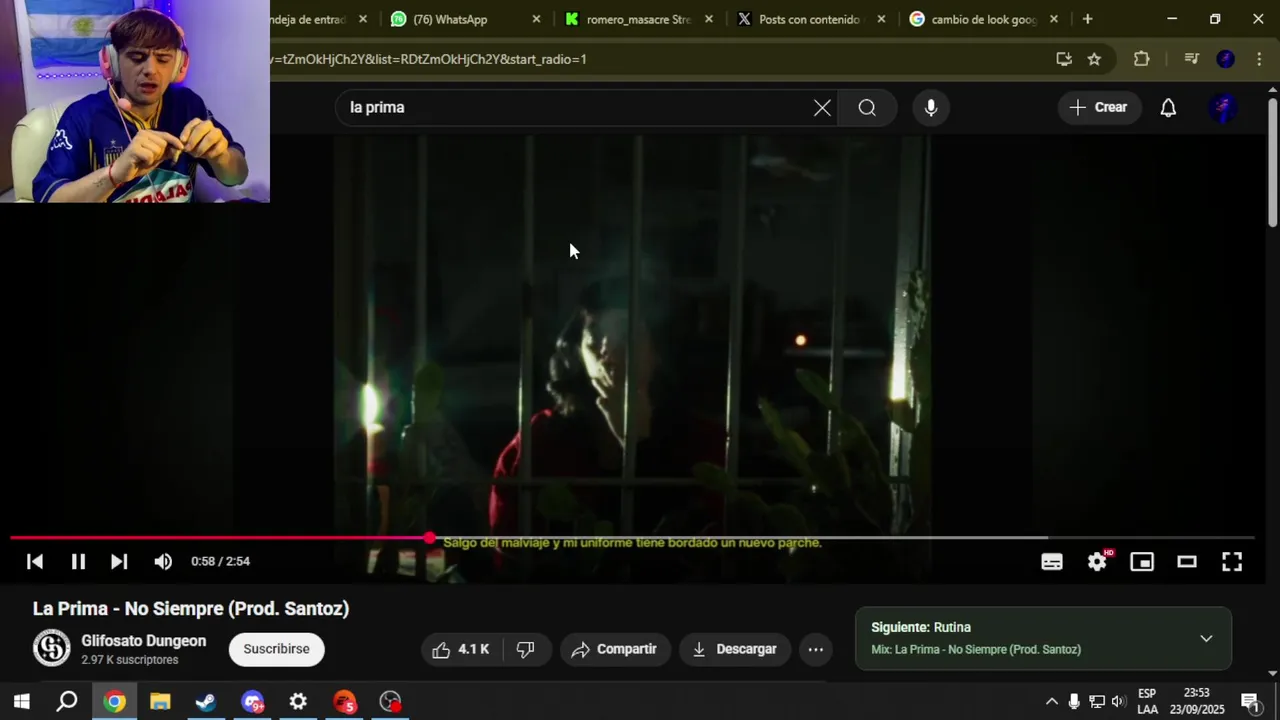This screenshot has height=720, width=1280.
Task: Open system volume in tray
Action: (x=1118, y=702)
